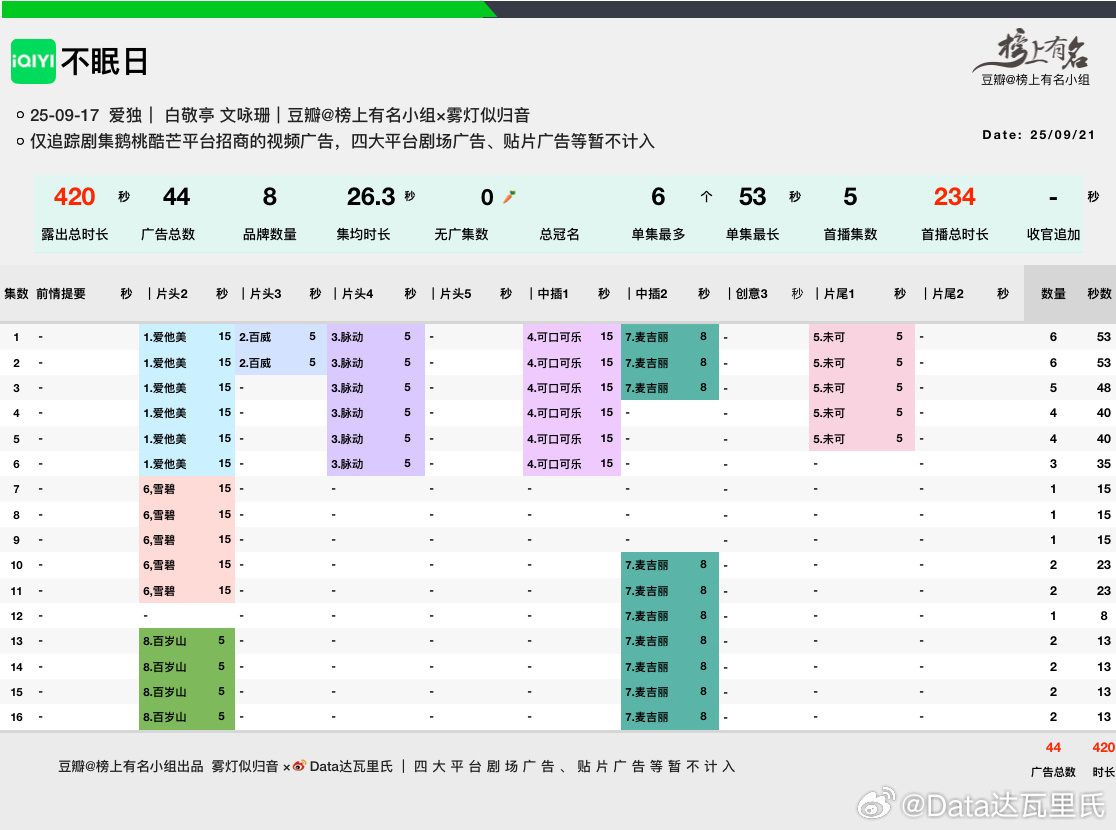Click the 片头4 column header
1116x830 pixels.
click(x=357, y=293)
